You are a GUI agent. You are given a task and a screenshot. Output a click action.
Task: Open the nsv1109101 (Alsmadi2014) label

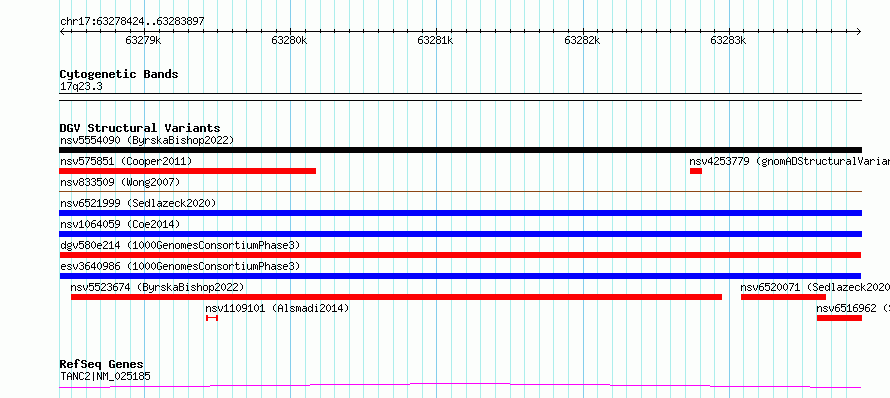[x=277, y=308]
